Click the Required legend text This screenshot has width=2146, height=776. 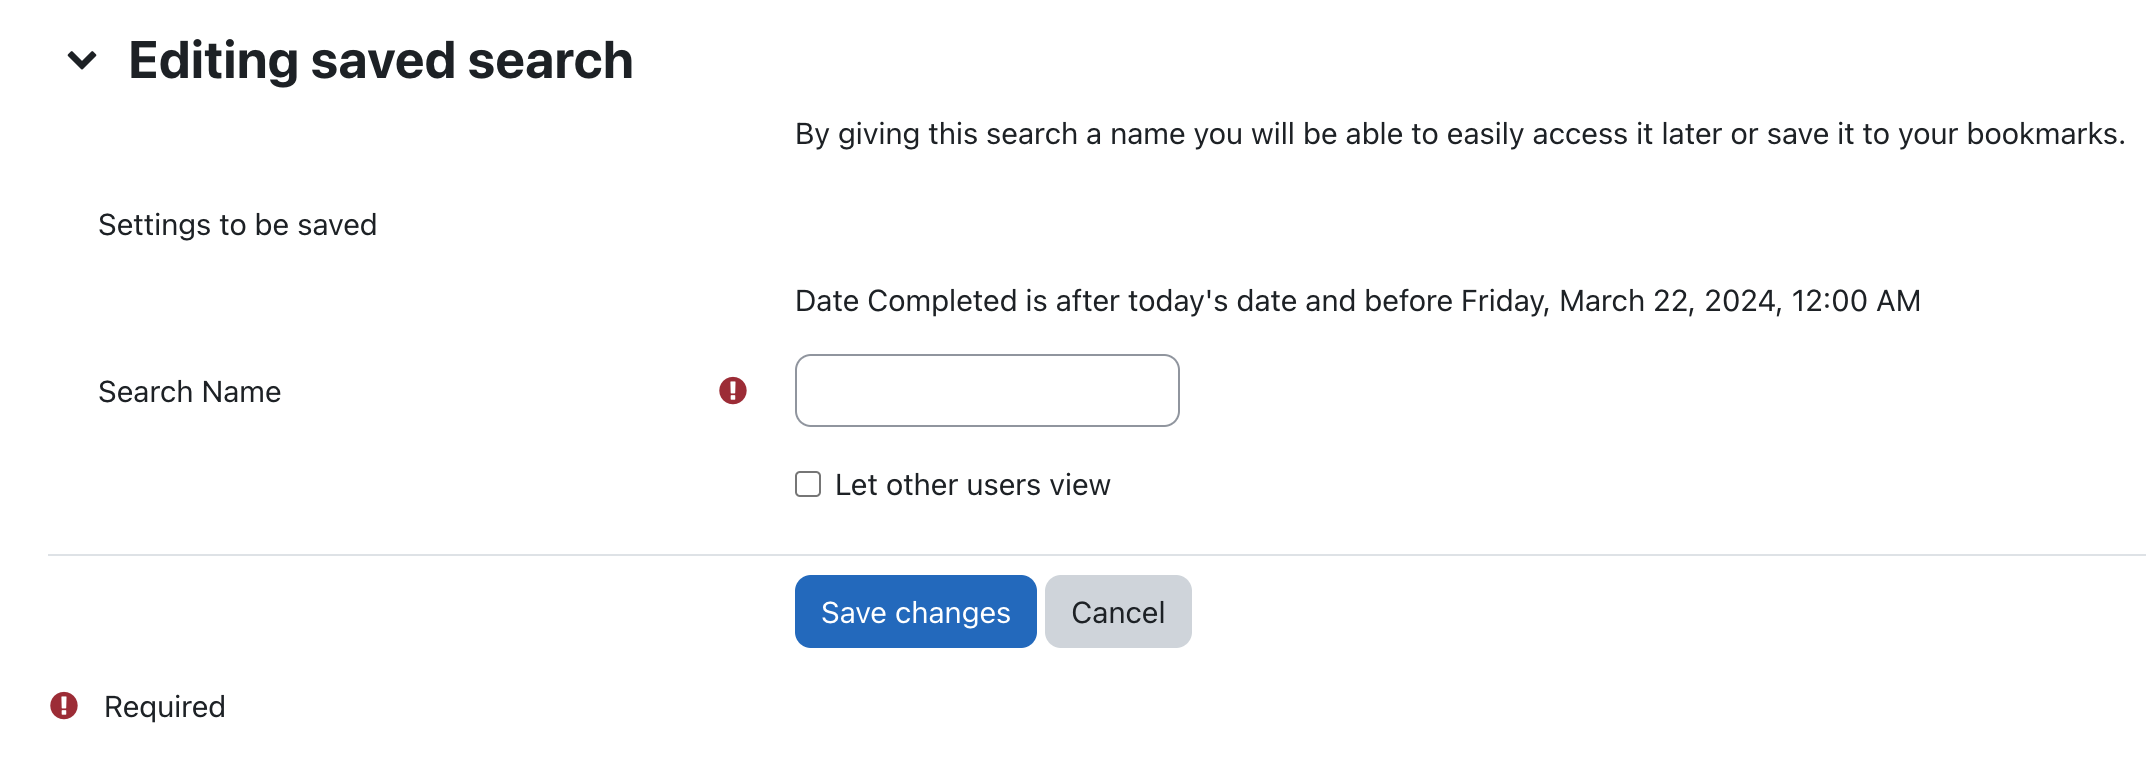[x=164, y=707]
